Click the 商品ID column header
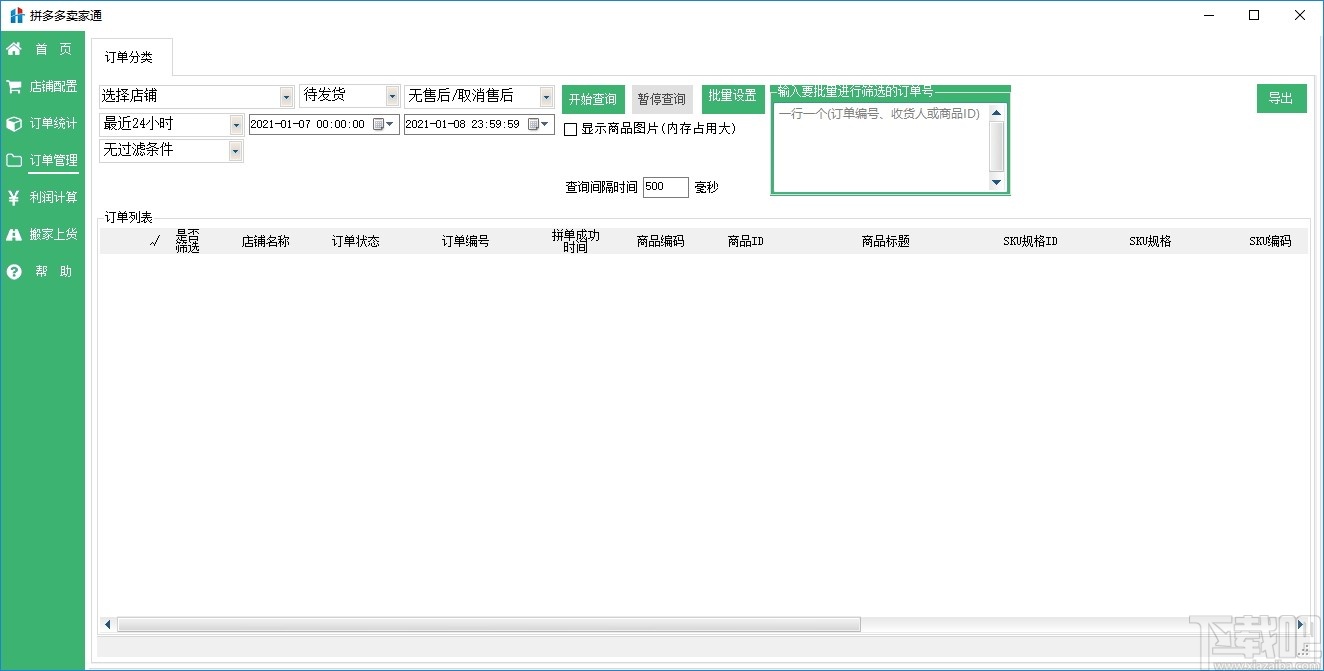The width and height of the screenshot is (1324, 671). coord(746,241)
